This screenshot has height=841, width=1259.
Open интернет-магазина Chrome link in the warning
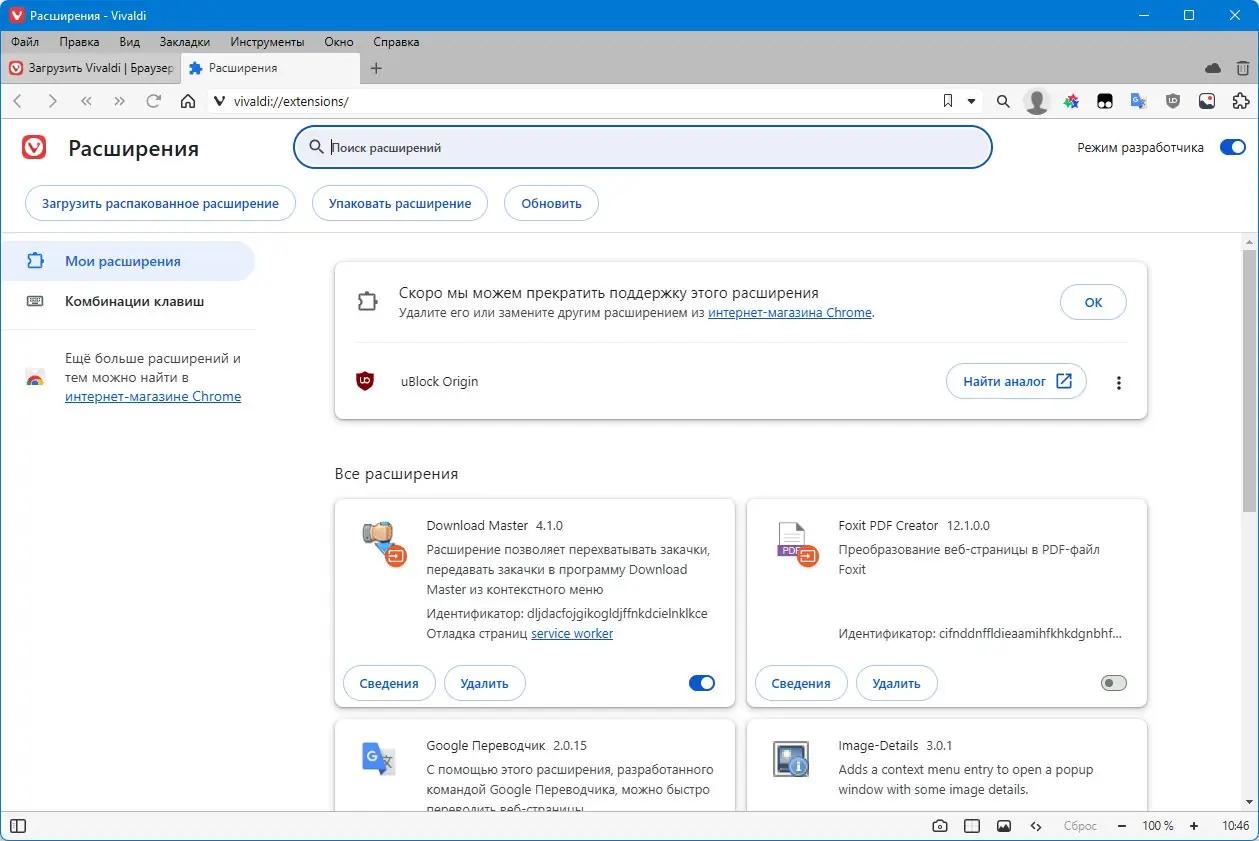[x=790, y=312]
